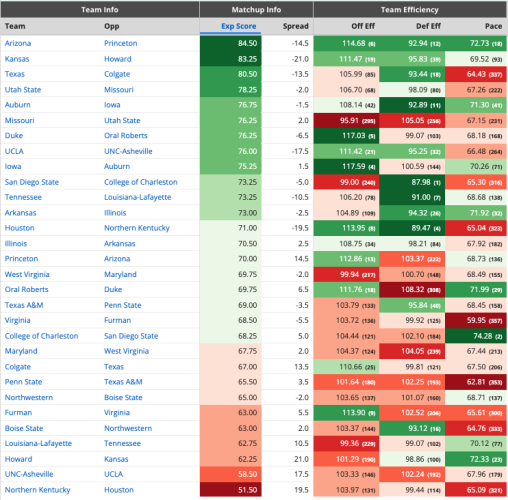Open Texas link in Team column, Colgate row
The width and height of the screenshot is (508, 500).
(x=15, y=74)
